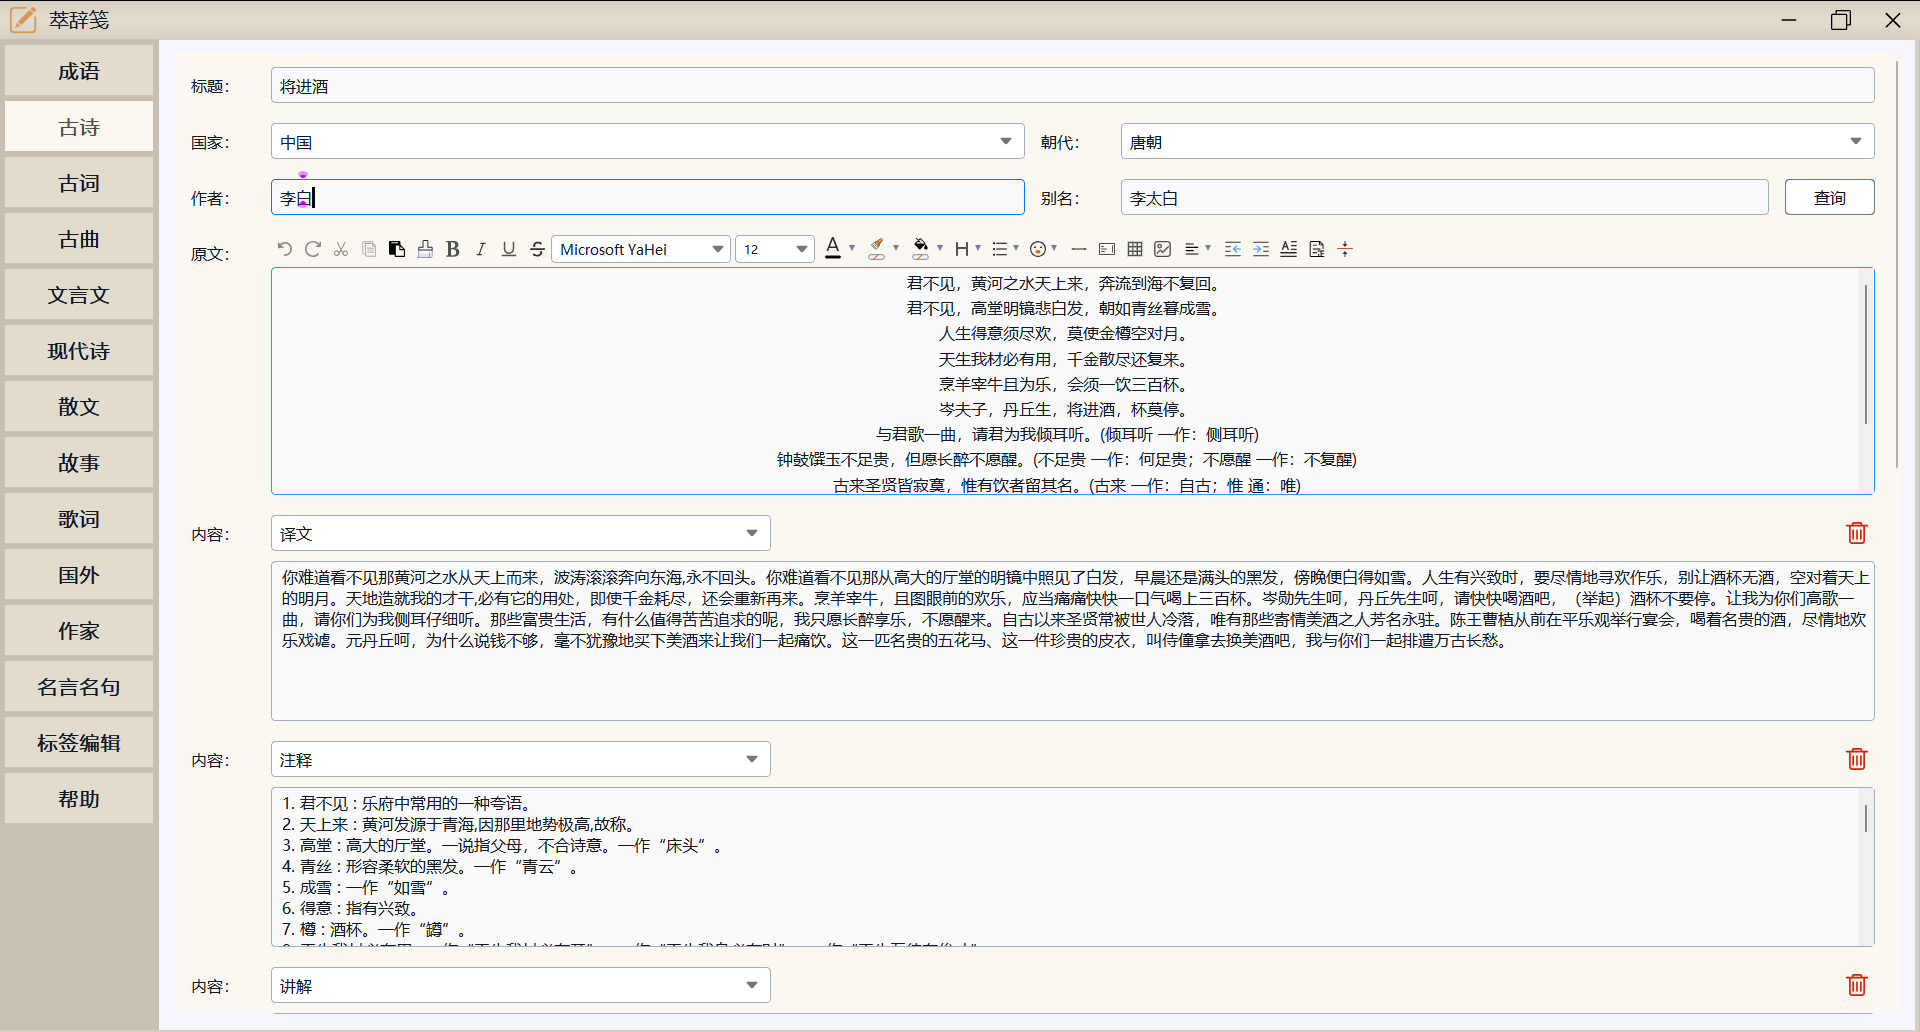Open the highlight color dropdown arrow

pos(896,248)
